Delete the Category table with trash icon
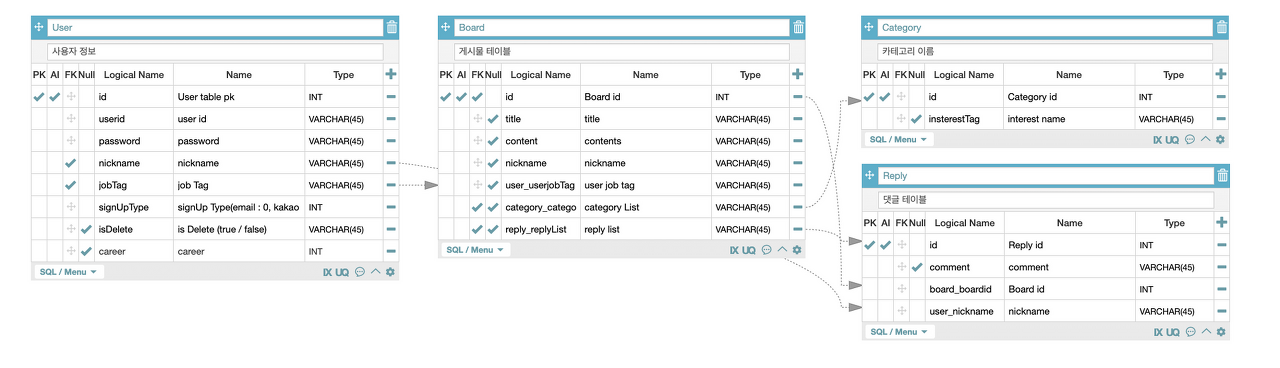This screenshot has height=368, width=1280. (x=1222, y=27)
